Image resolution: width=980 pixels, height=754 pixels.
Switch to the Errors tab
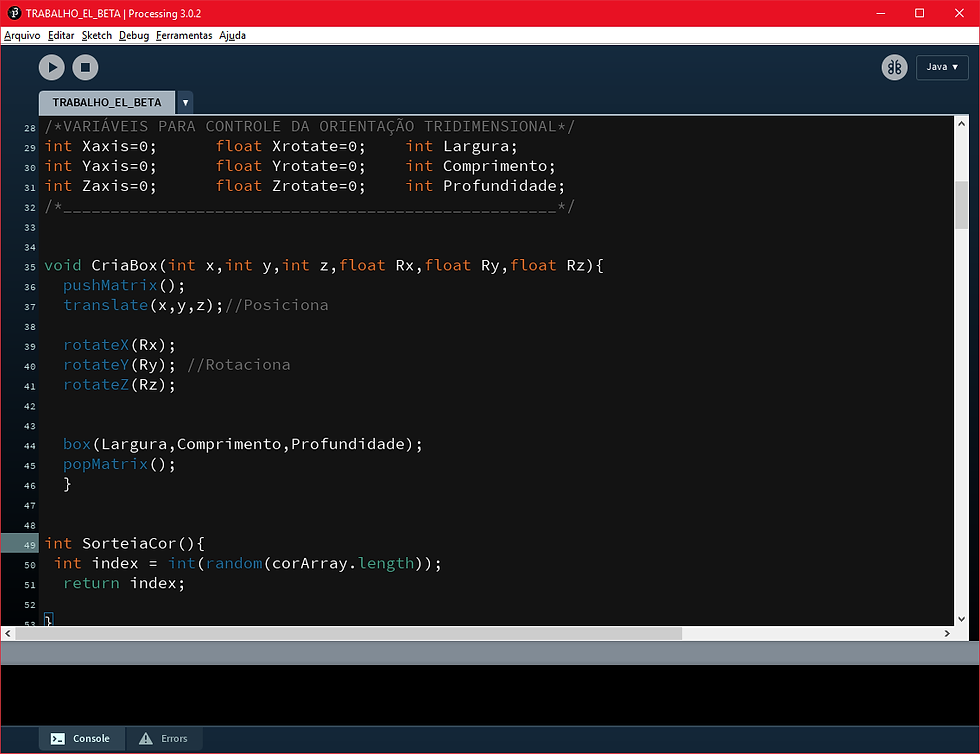[x=164, y=738]
